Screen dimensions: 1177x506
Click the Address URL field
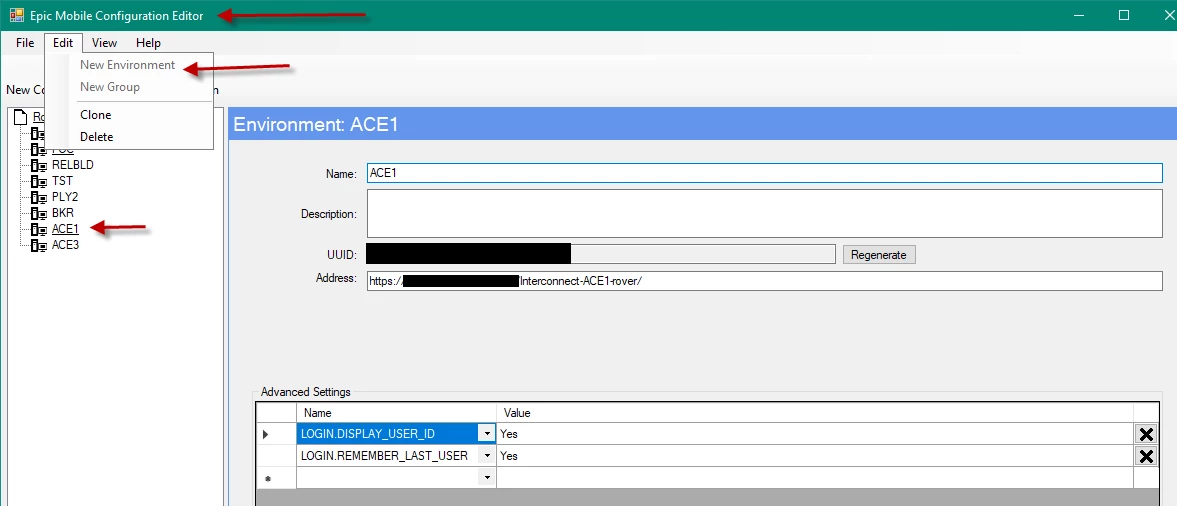[764, 281]
